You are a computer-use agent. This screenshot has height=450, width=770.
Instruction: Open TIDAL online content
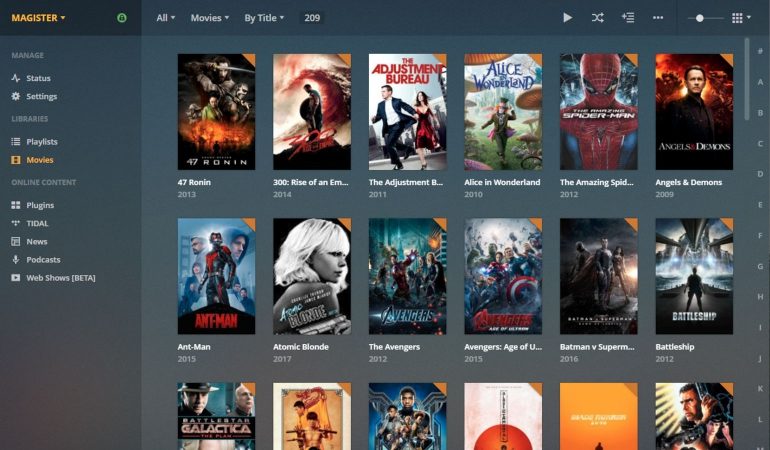[x=37, y=223]
